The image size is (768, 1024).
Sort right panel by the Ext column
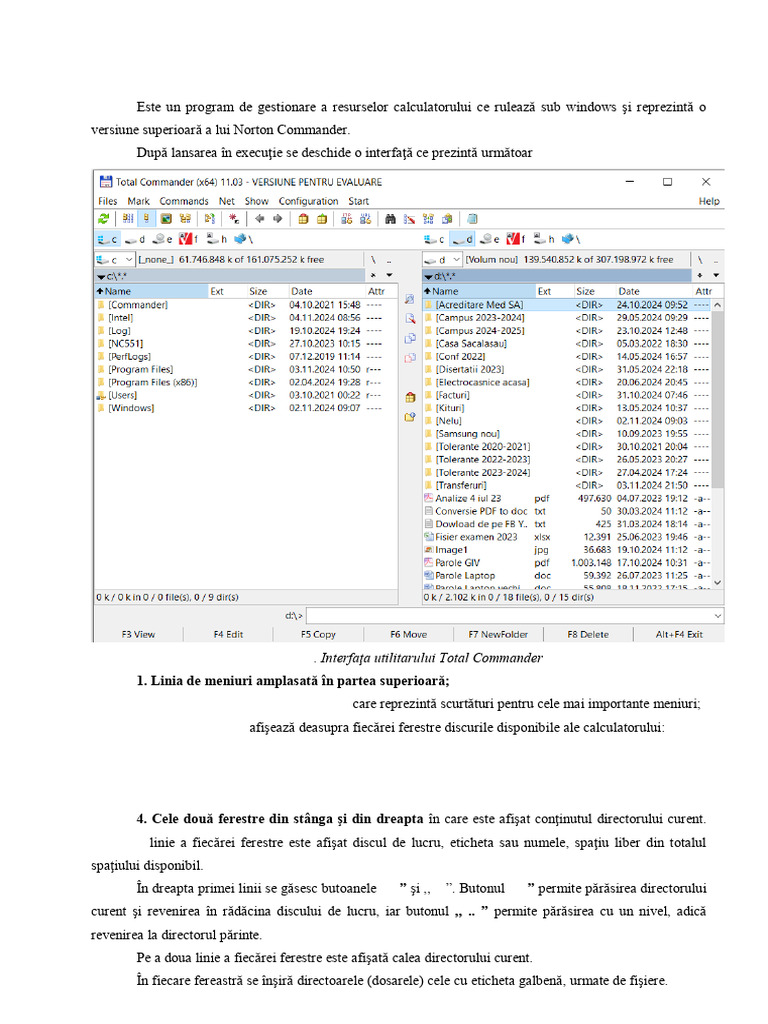click(553, 291)
